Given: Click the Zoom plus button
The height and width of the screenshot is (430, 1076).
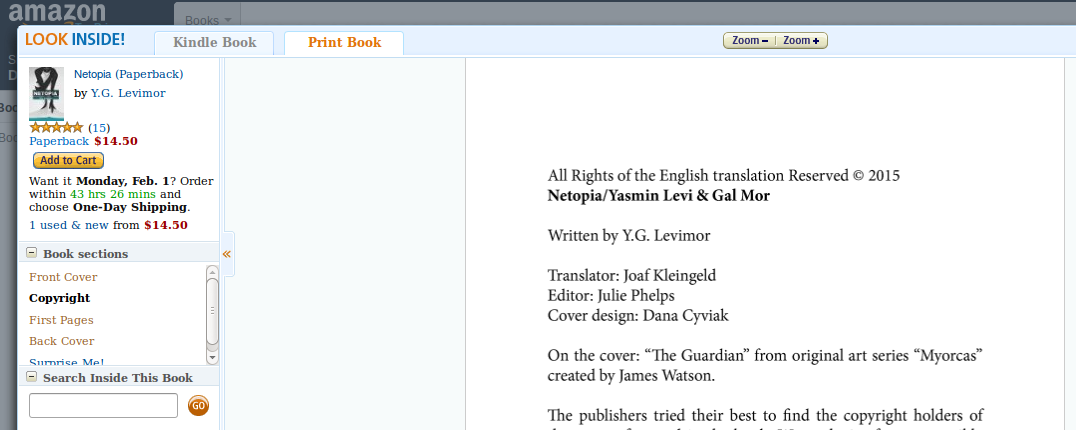Looking at the screenshot, I should pos(802,40).
